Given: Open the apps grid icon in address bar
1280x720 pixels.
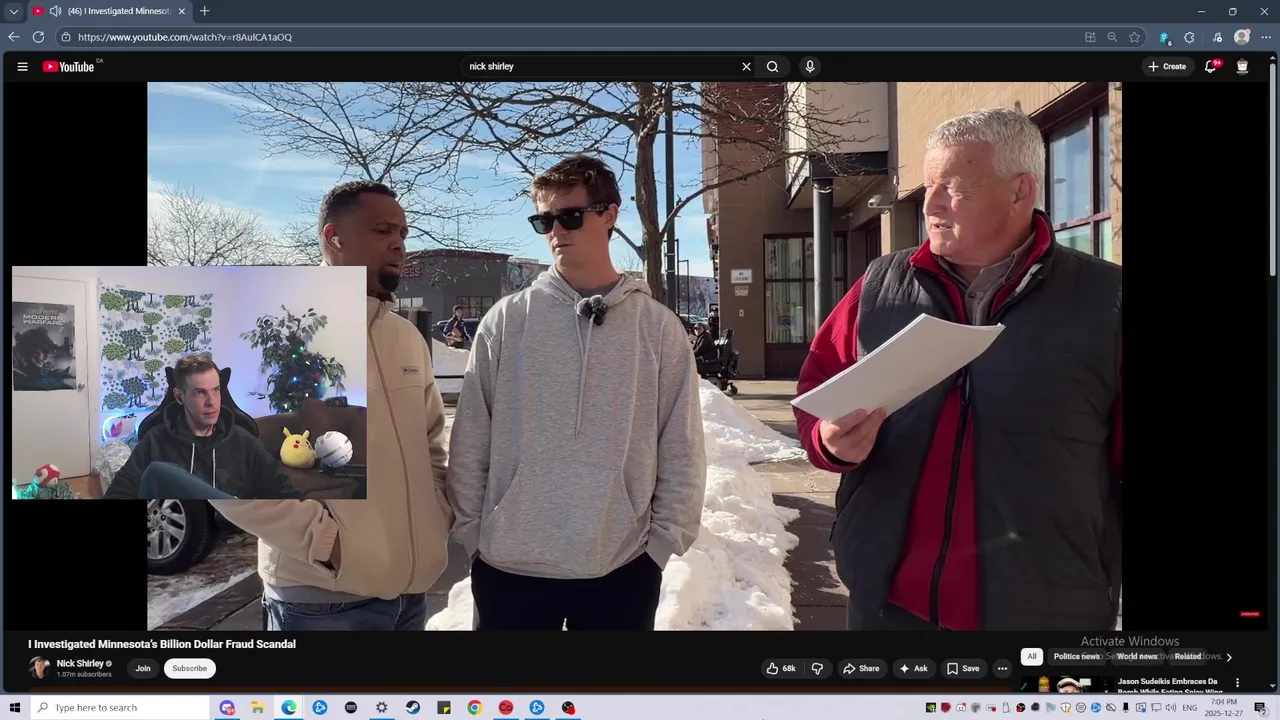Looking at the screenshot, I should pos(1090,37).
